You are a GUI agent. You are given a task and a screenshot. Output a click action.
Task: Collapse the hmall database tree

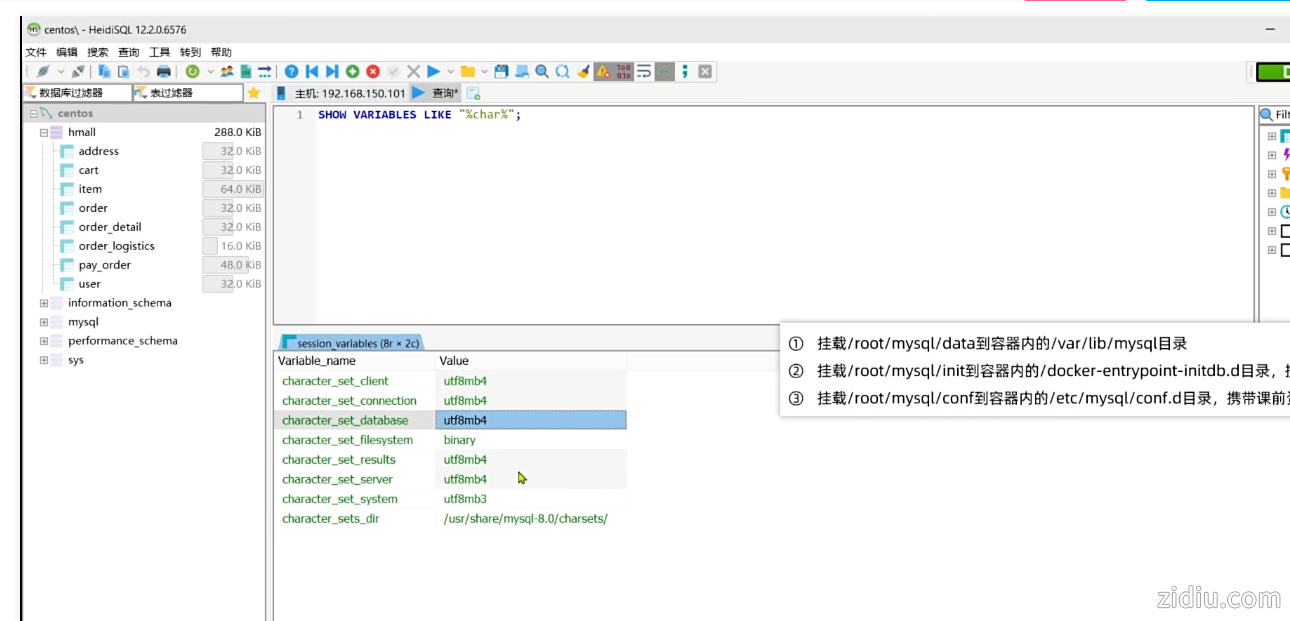[x=44, y=132]
